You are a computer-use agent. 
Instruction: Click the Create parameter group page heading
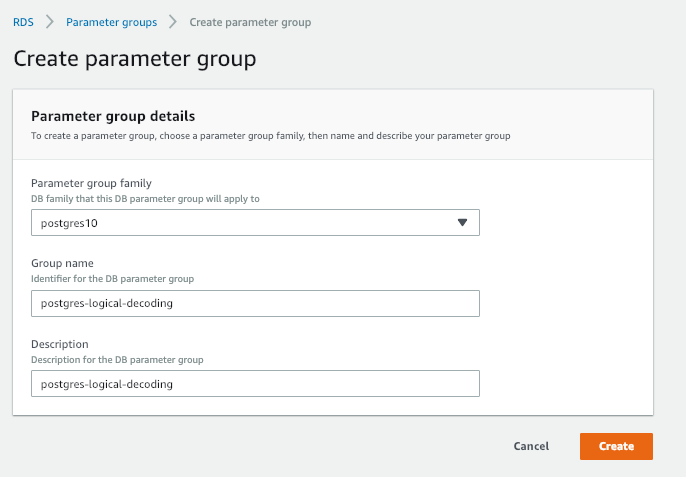point(134,59)
